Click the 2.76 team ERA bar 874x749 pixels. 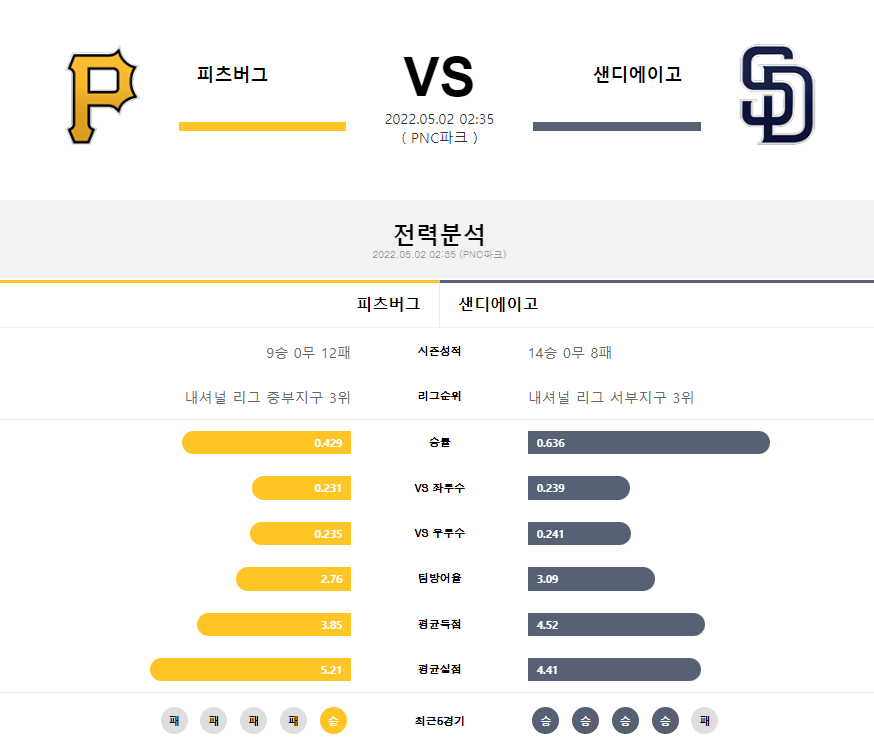pyautogui.click(x=293, y=578)
